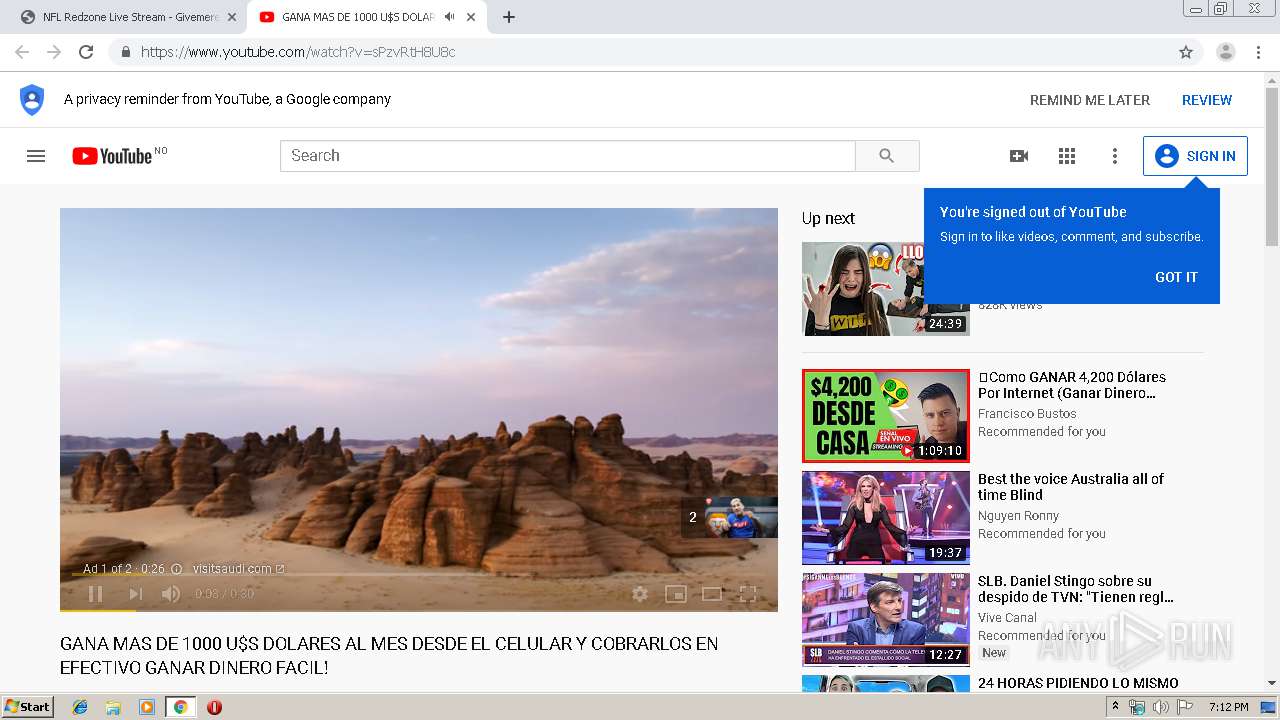The width and height of the screenshot is (1280, 720).
Task: Mute tab via audio speaker icon
Action: click(x=449, y=17)
